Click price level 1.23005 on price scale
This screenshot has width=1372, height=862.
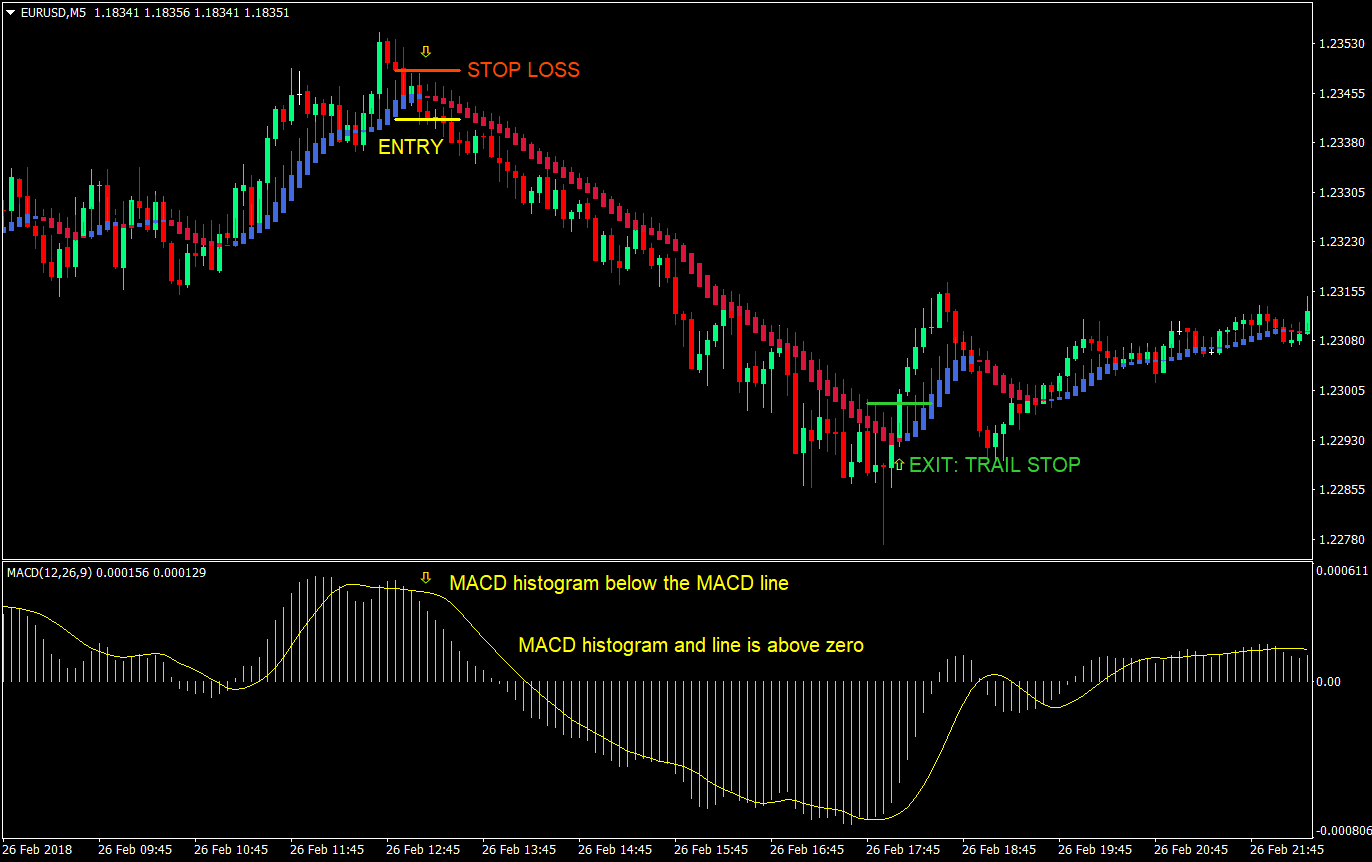[1341, 391]
